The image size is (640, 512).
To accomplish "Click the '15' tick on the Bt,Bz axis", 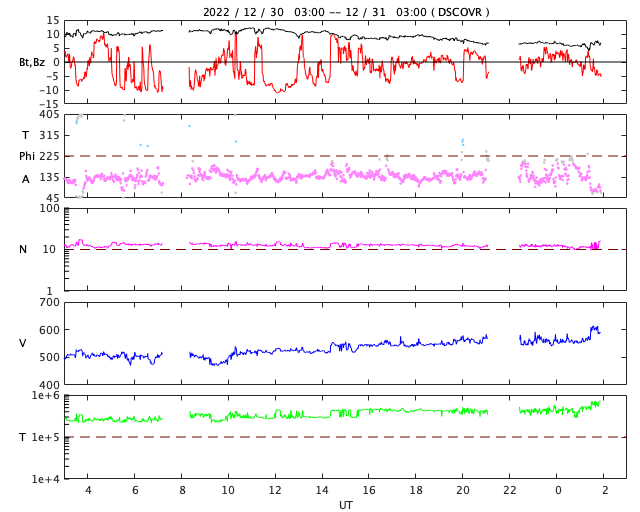I will pyautogui.click(x=53, y=20).
